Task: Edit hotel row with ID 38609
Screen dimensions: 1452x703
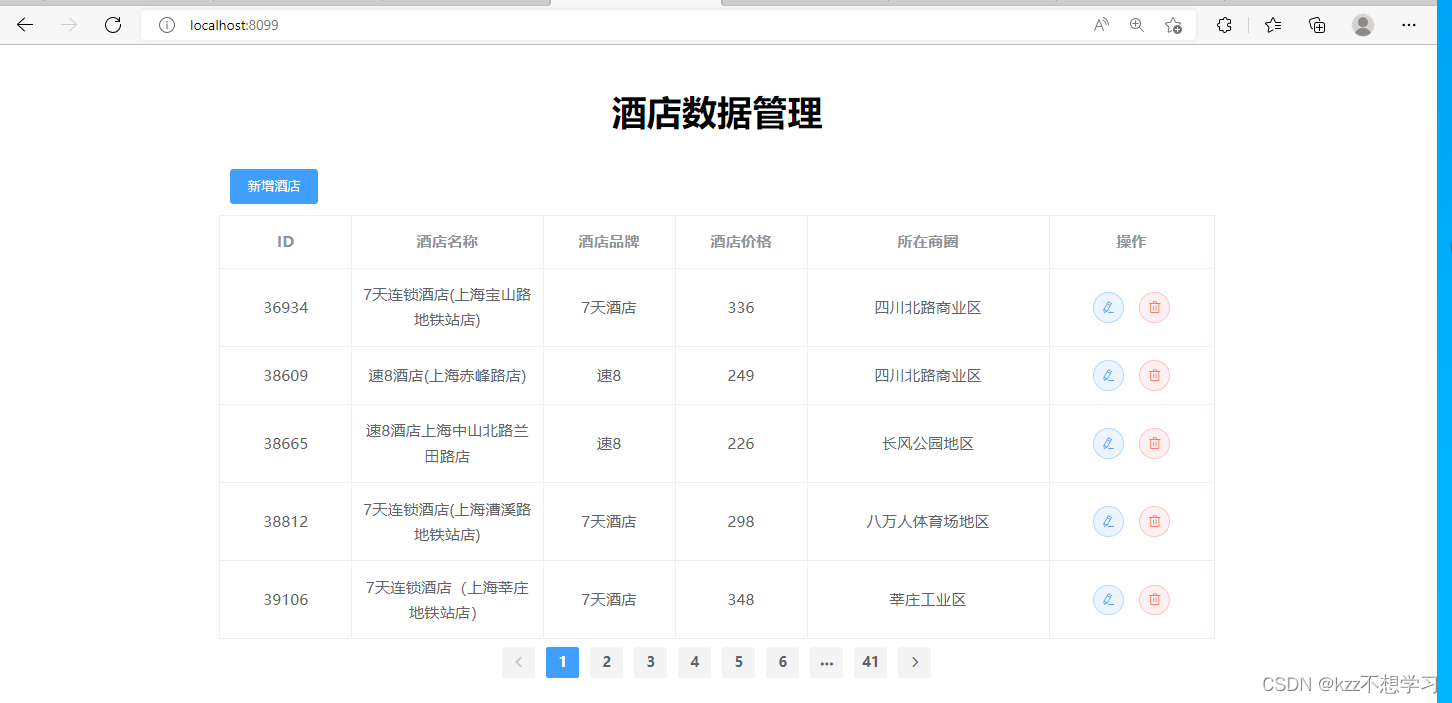Action: [1108, 376]
